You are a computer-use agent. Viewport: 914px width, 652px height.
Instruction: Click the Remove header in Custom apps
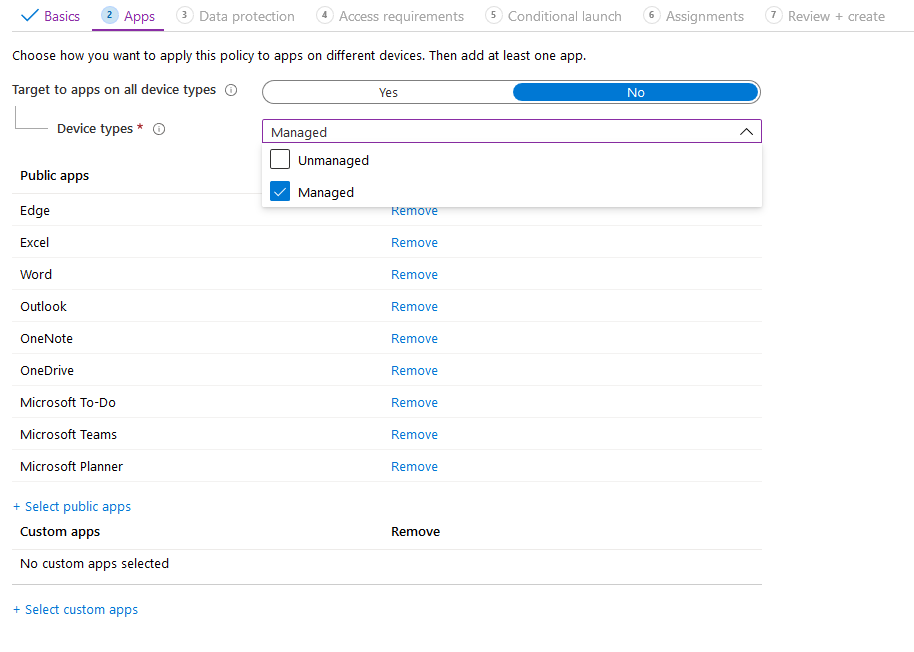pos(415,532)
